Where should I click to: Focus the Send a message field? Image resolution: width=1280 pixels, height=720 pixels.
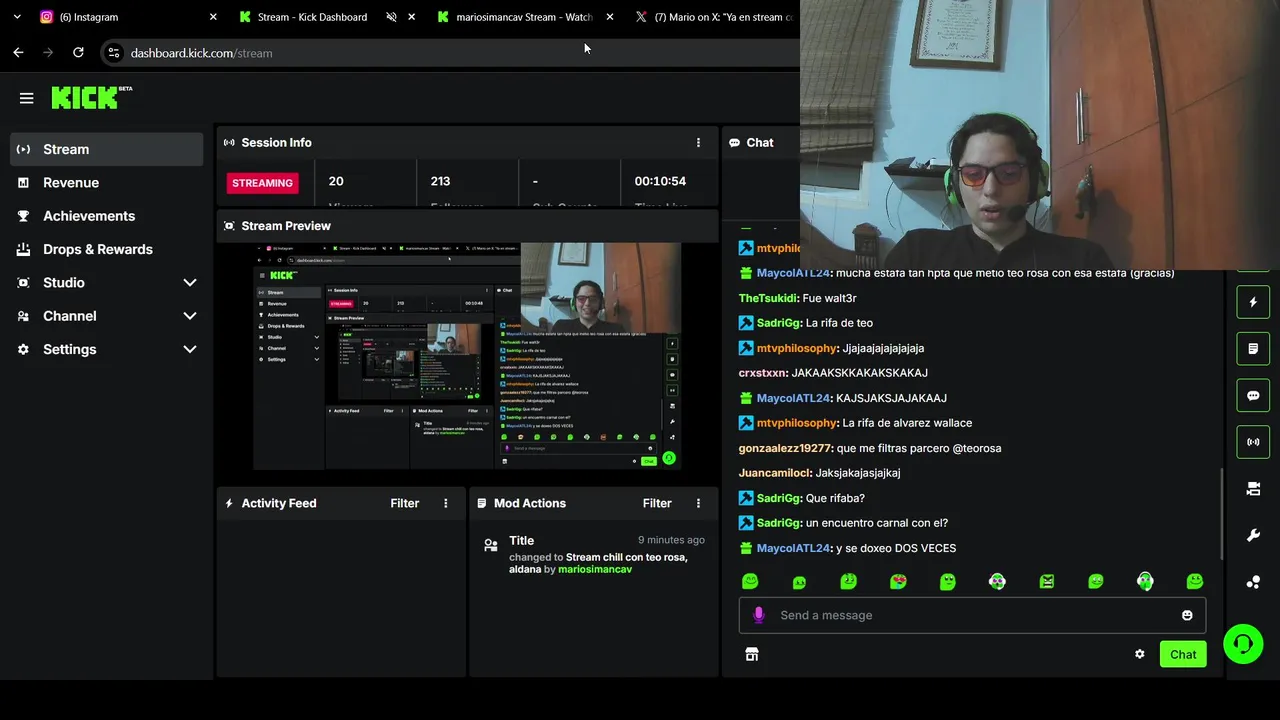coord(972,615)
